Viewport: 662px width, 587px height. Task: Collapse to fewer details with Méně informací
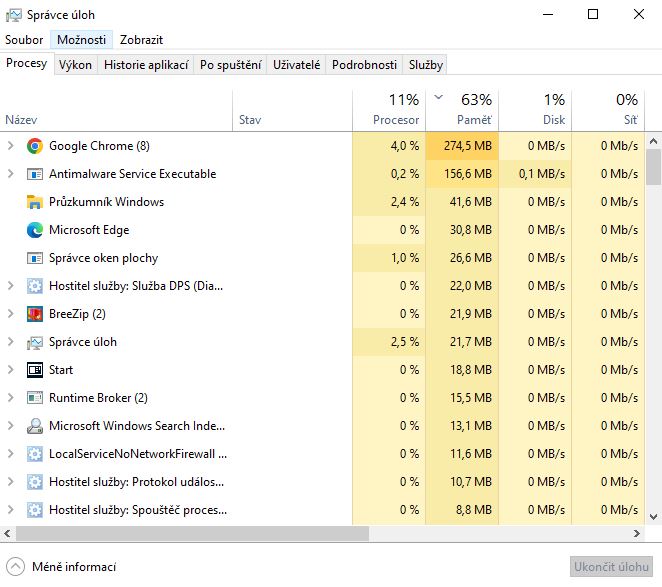64,567
